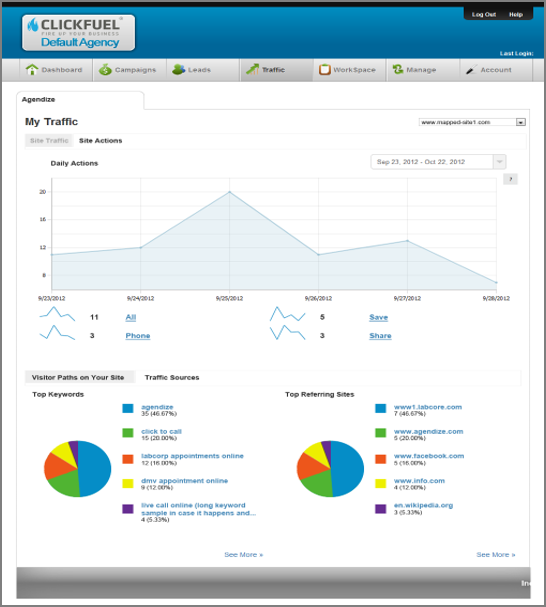Click the blue swatch beside www1.labcore.com
This screenshot has height=607, width=546.
click(381, 408)
